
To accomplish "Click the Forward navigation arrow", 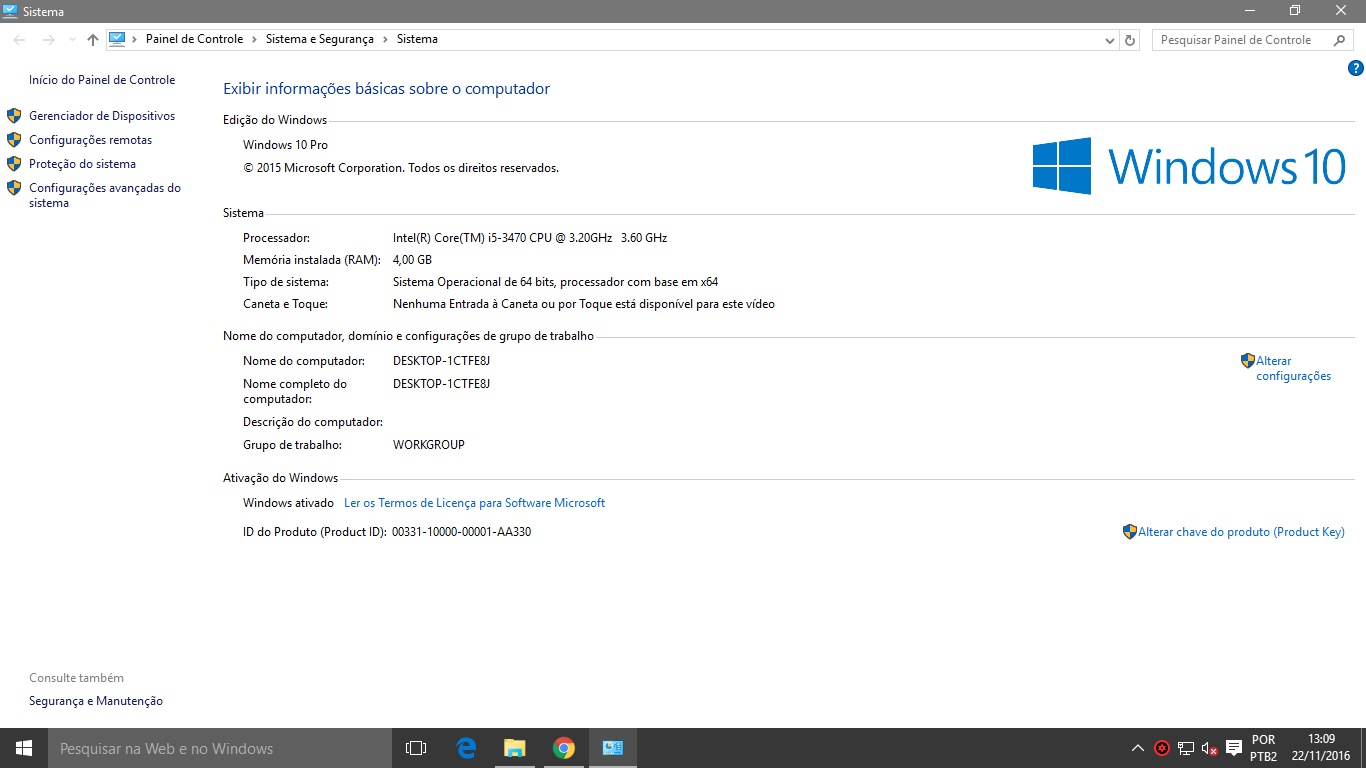I will point(48,40).
